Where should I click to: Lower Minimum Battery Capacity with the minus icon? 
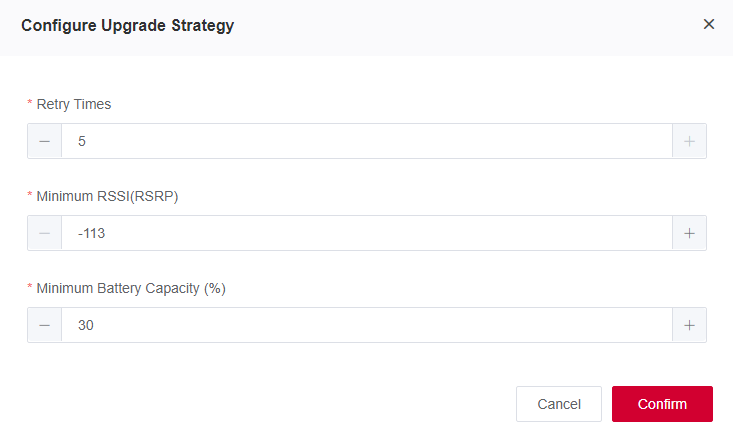44,325
